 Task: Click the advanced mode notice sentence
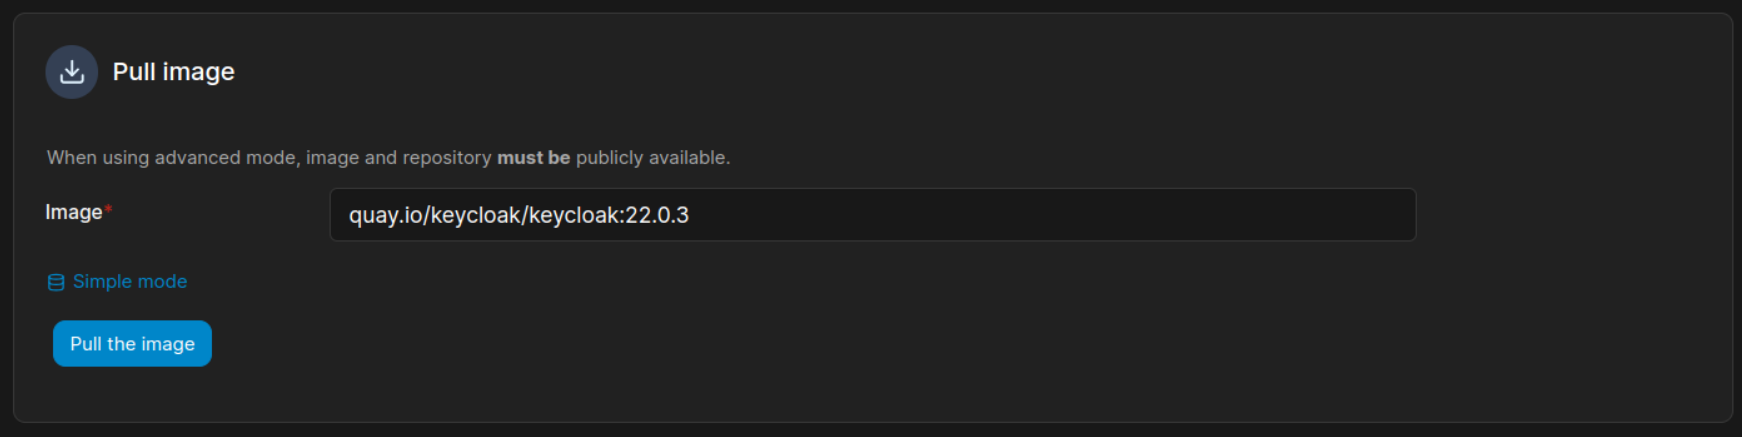click(x=388, y=158)
